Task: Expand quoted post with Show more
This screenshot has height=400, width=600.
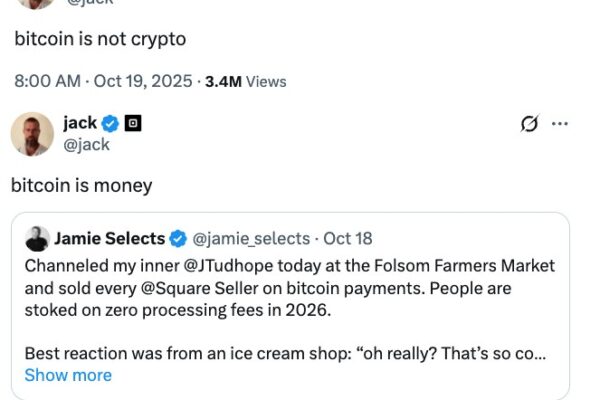Action: click(68, 376)
